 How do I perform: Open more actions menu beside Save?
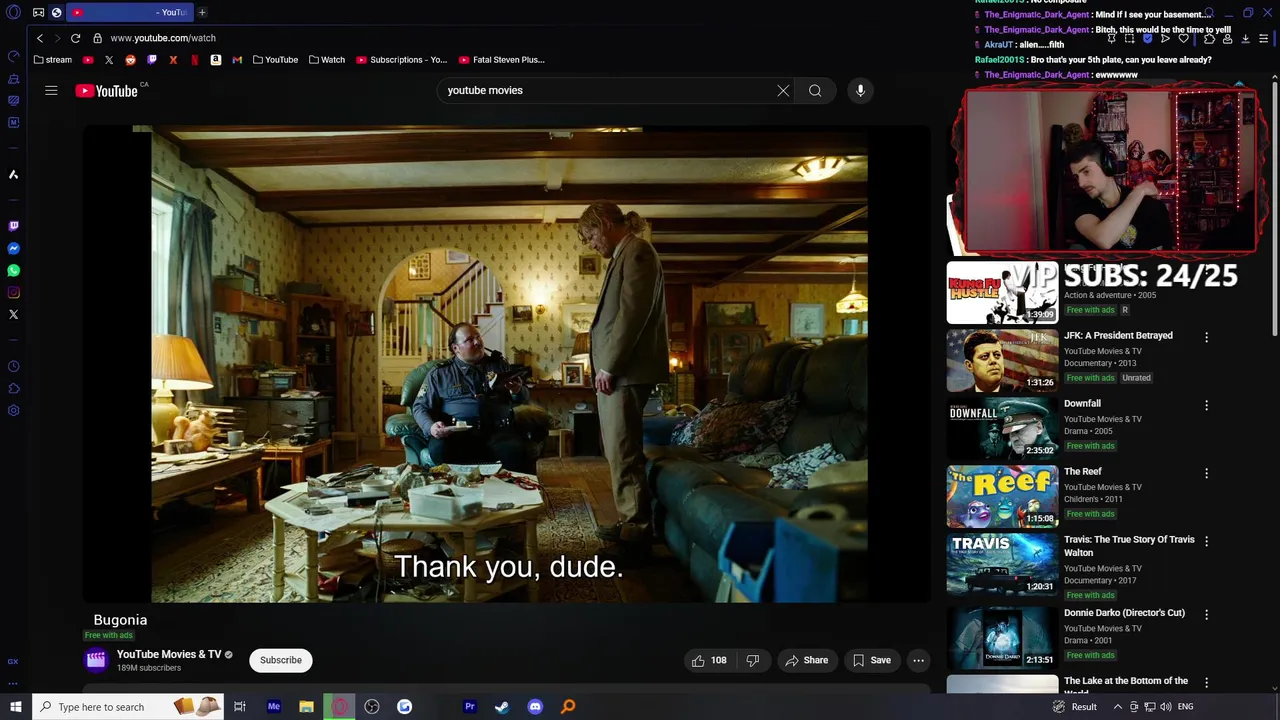click(x=918, y=660)
